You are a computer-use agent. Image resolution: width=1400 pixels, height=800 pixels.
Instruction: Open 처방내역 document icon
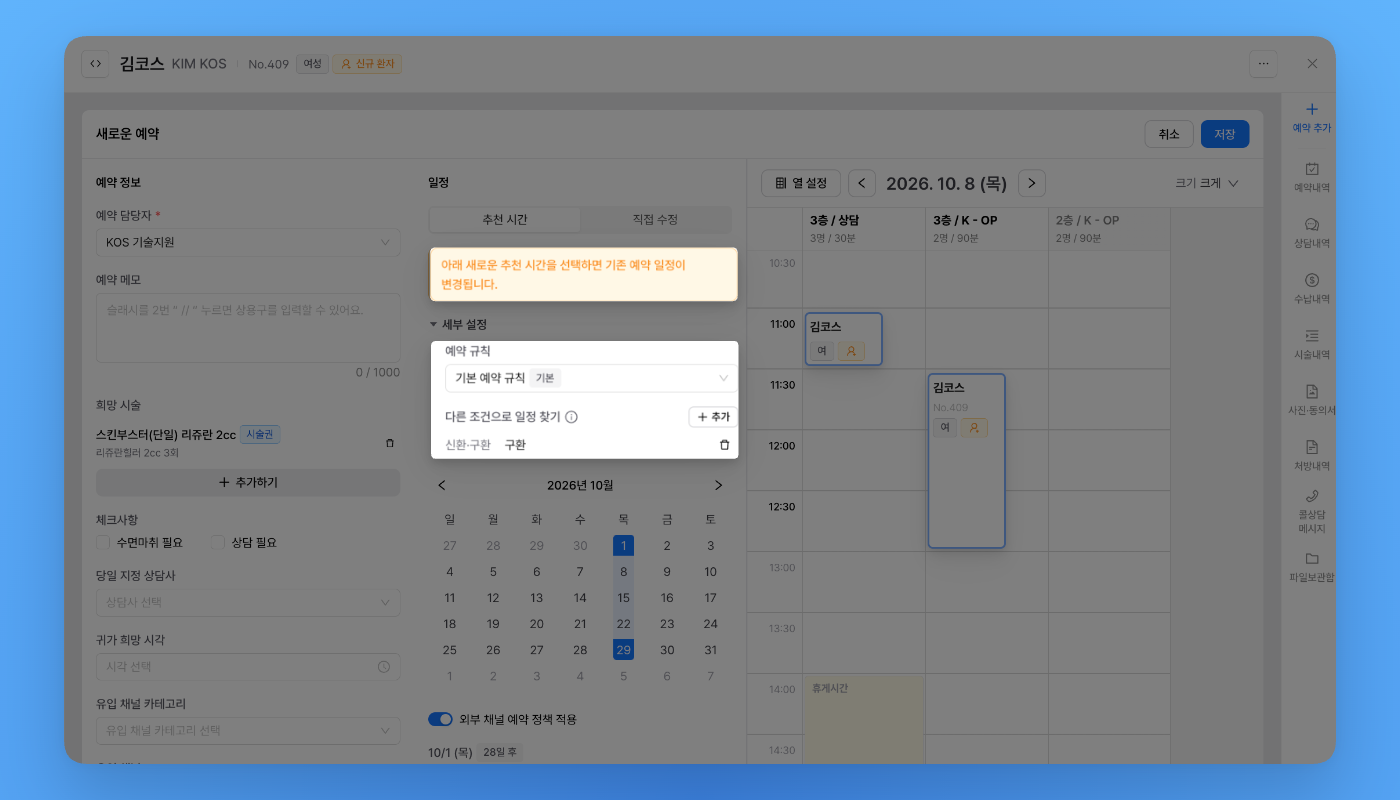[1312, 447]
